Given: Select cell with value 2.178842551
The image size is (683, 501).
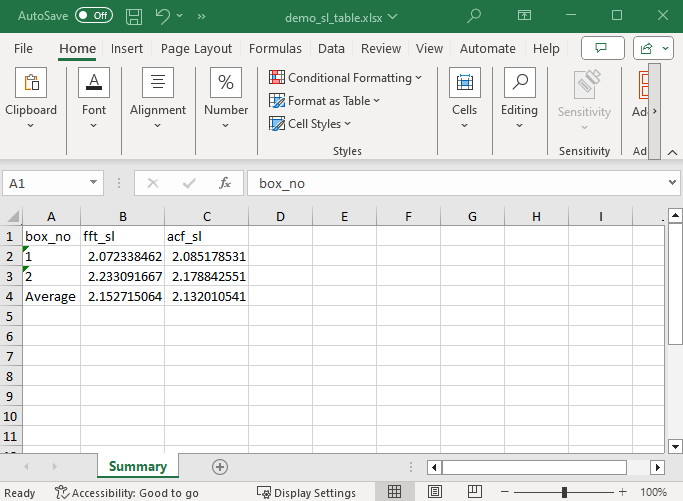Looking at the screenshot, I should pos(206,276).
